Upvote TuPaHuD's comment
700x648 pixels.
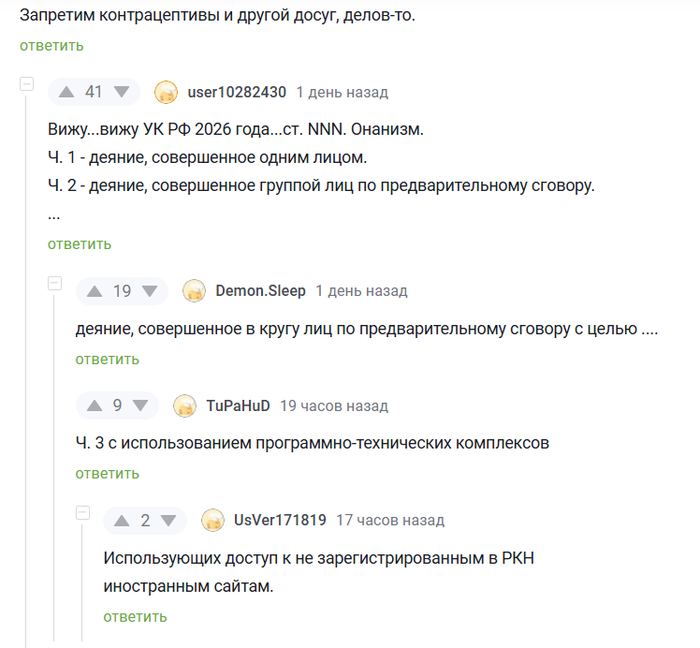pyautogui.click(x=95, y=406)
